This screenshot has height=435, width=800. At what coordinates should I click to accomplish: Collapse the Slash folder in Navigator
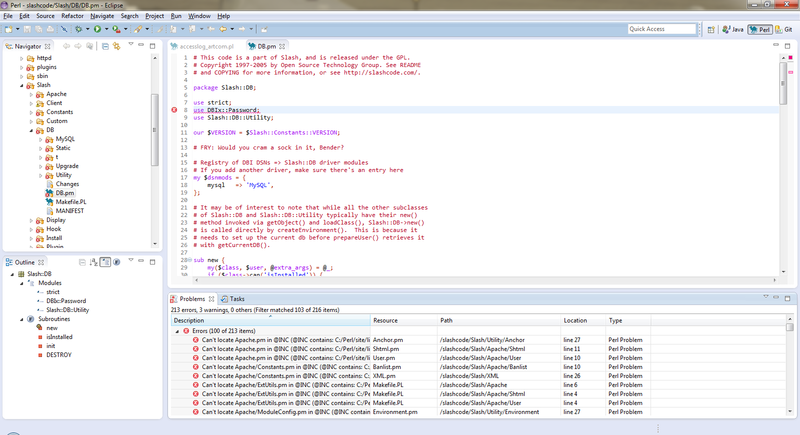pos(23,85)
